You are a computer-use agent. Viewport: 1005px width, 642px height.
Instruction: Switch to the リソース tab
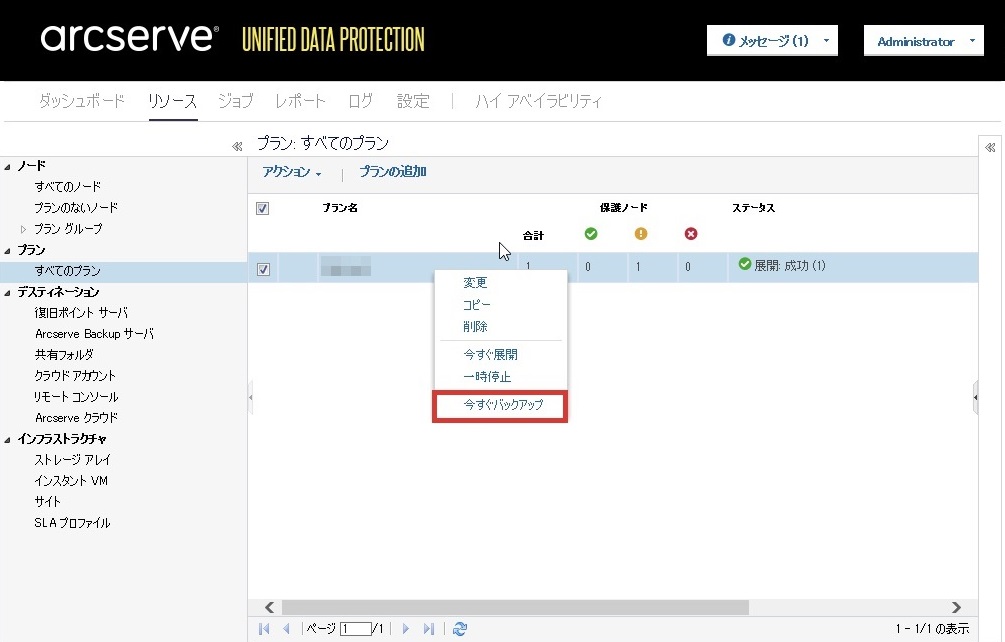pos(172,101)
